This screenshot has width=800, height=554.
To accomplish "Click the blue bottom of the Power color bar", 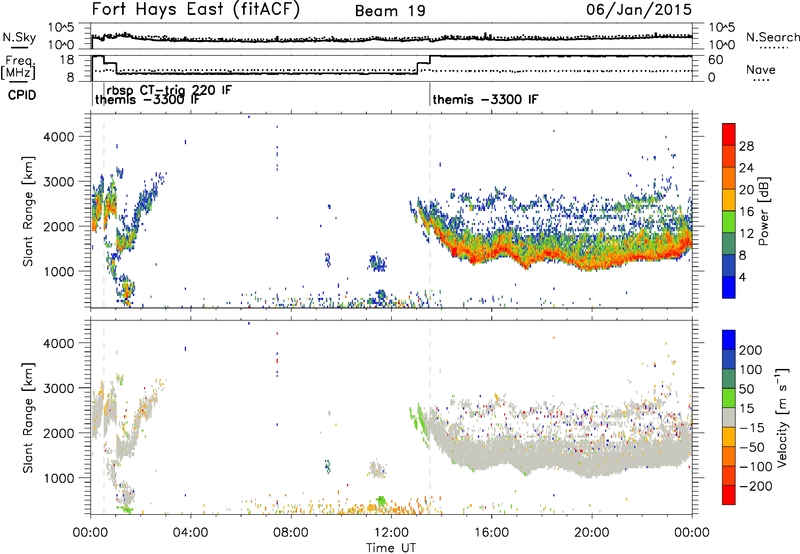I will coord(729,287).
